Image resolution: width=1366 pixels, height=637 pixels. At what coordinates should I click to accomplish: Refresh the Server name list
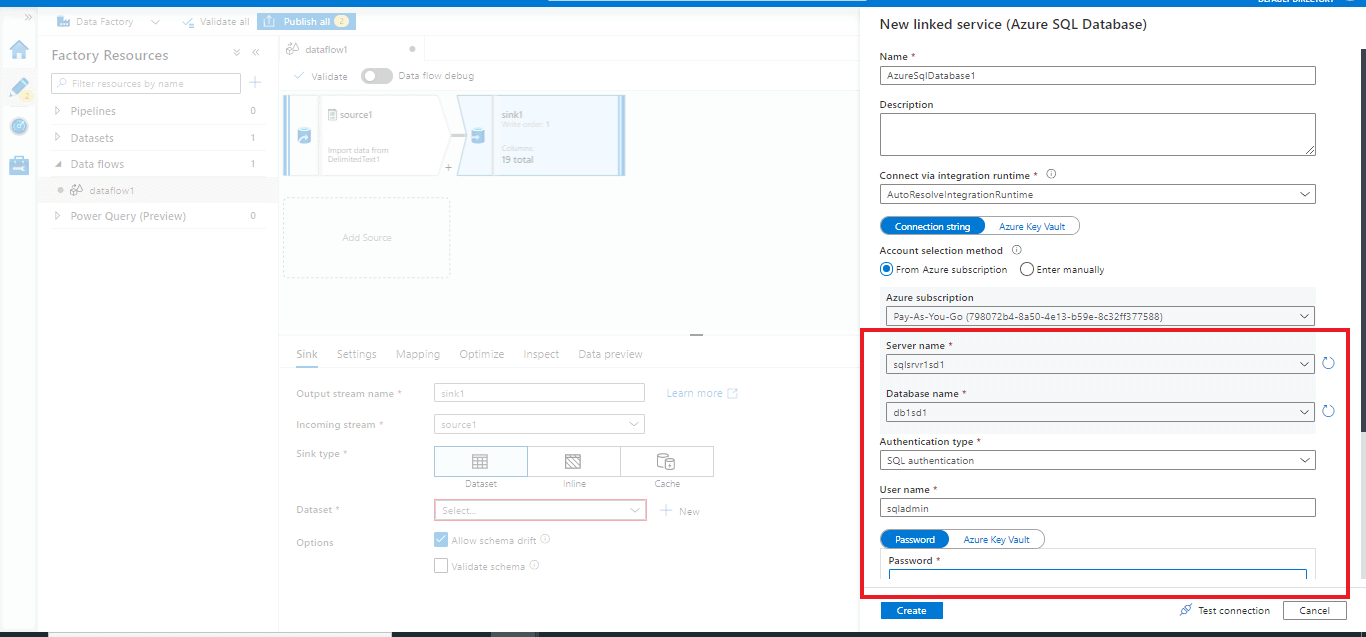coord(1328,363)
